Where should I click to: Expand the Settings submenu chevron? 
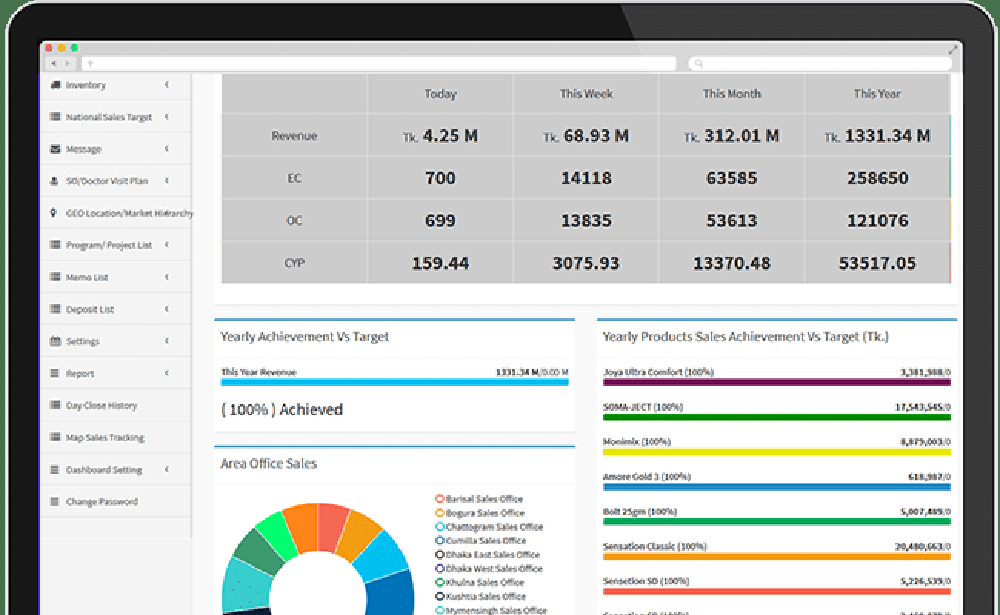[x=167, y=341]
